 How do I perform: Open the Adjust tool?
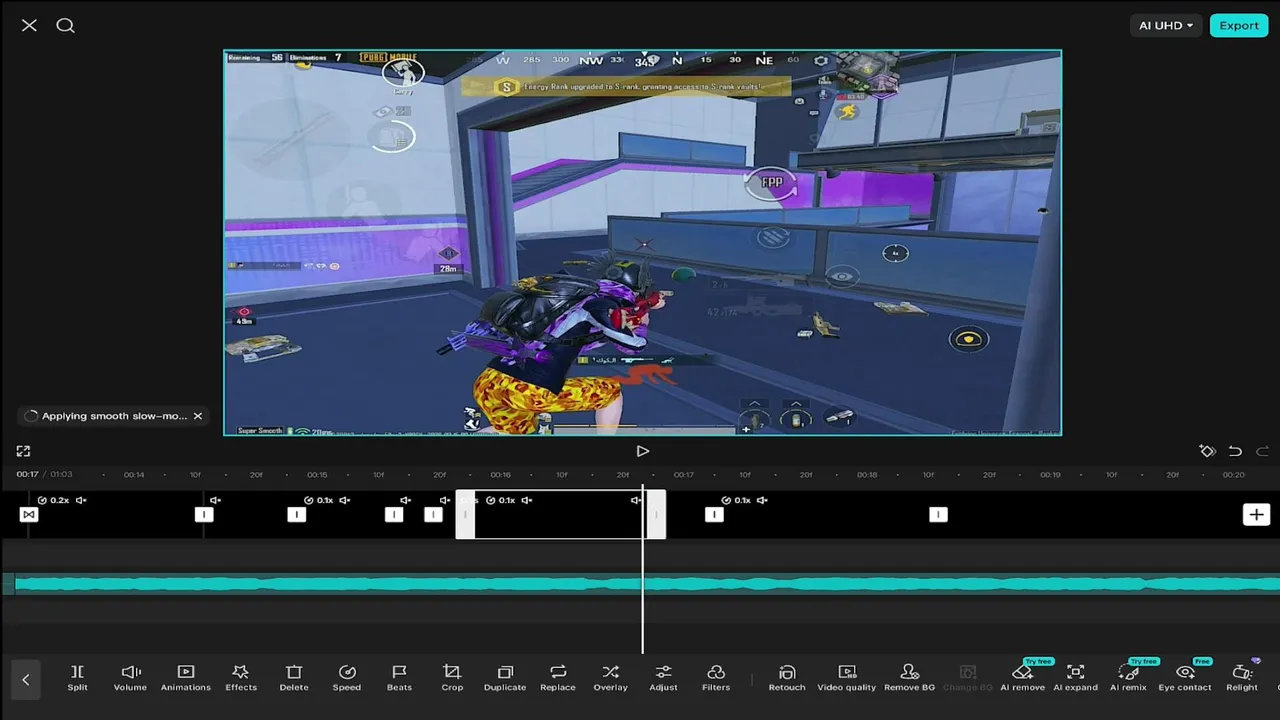tap(663, 677)
